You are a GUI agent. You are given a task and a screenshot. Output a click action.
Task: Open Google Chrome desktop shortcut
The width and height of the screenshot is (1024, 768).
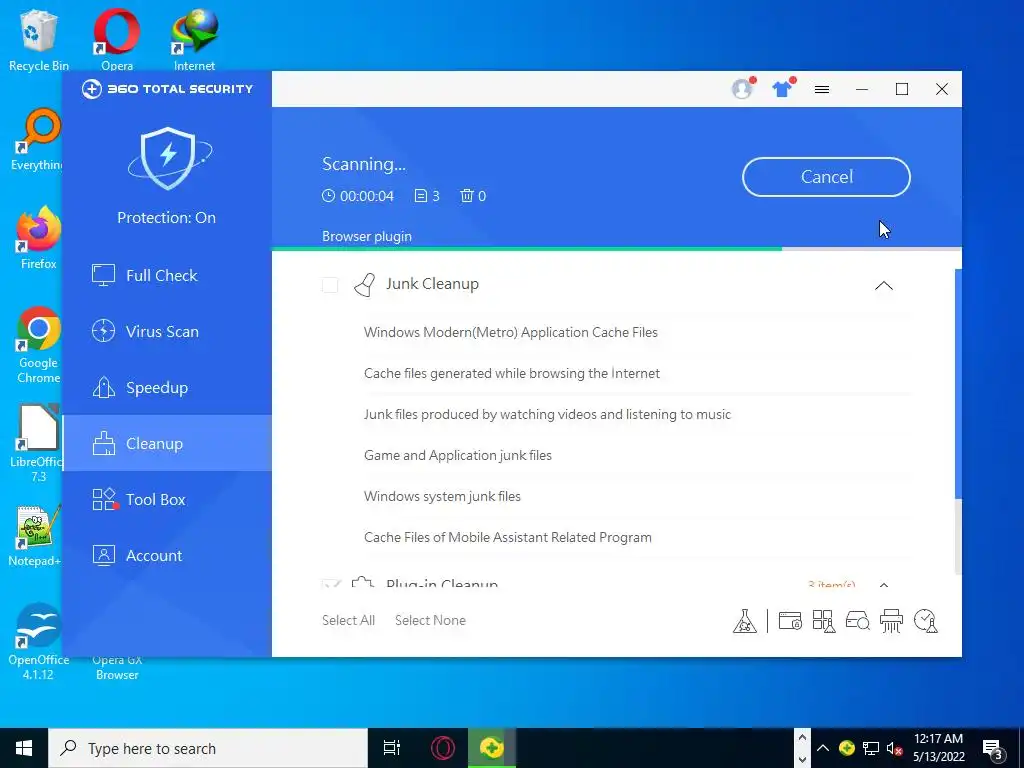point(38,345)
